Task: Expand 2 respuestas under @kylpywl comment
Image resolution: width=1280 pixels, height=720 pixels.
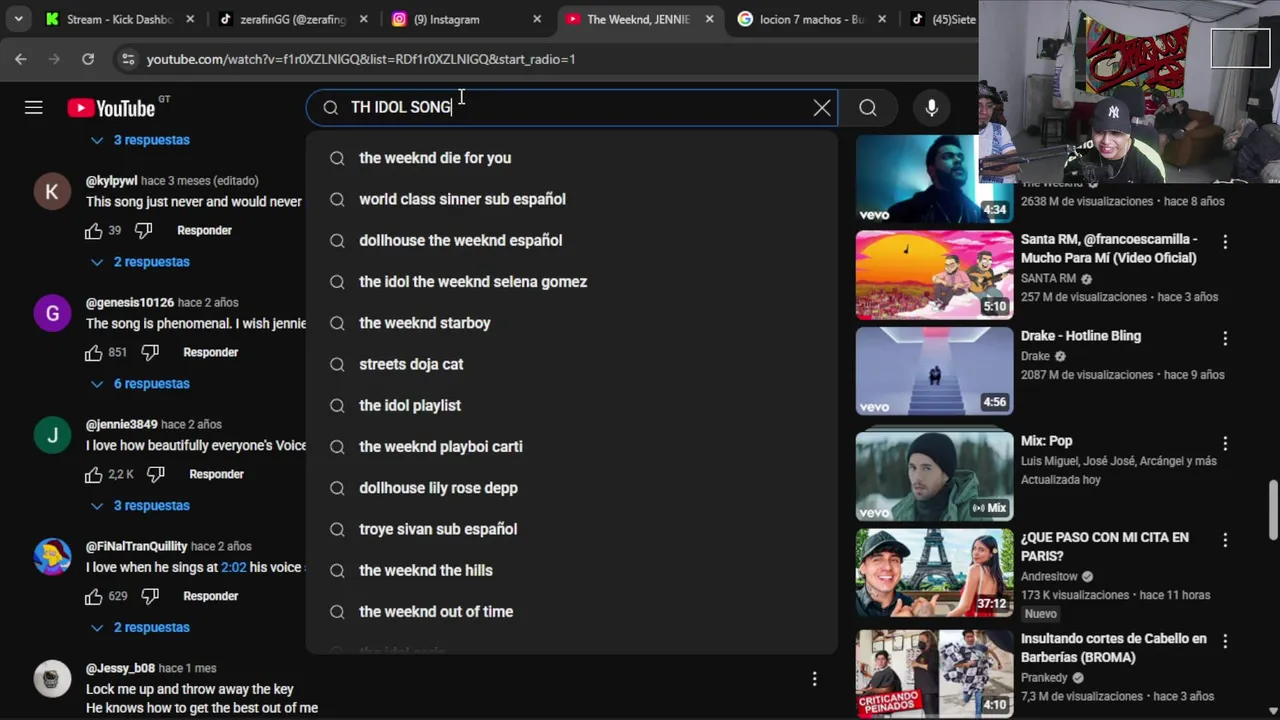Action: [x=140, y=262]
